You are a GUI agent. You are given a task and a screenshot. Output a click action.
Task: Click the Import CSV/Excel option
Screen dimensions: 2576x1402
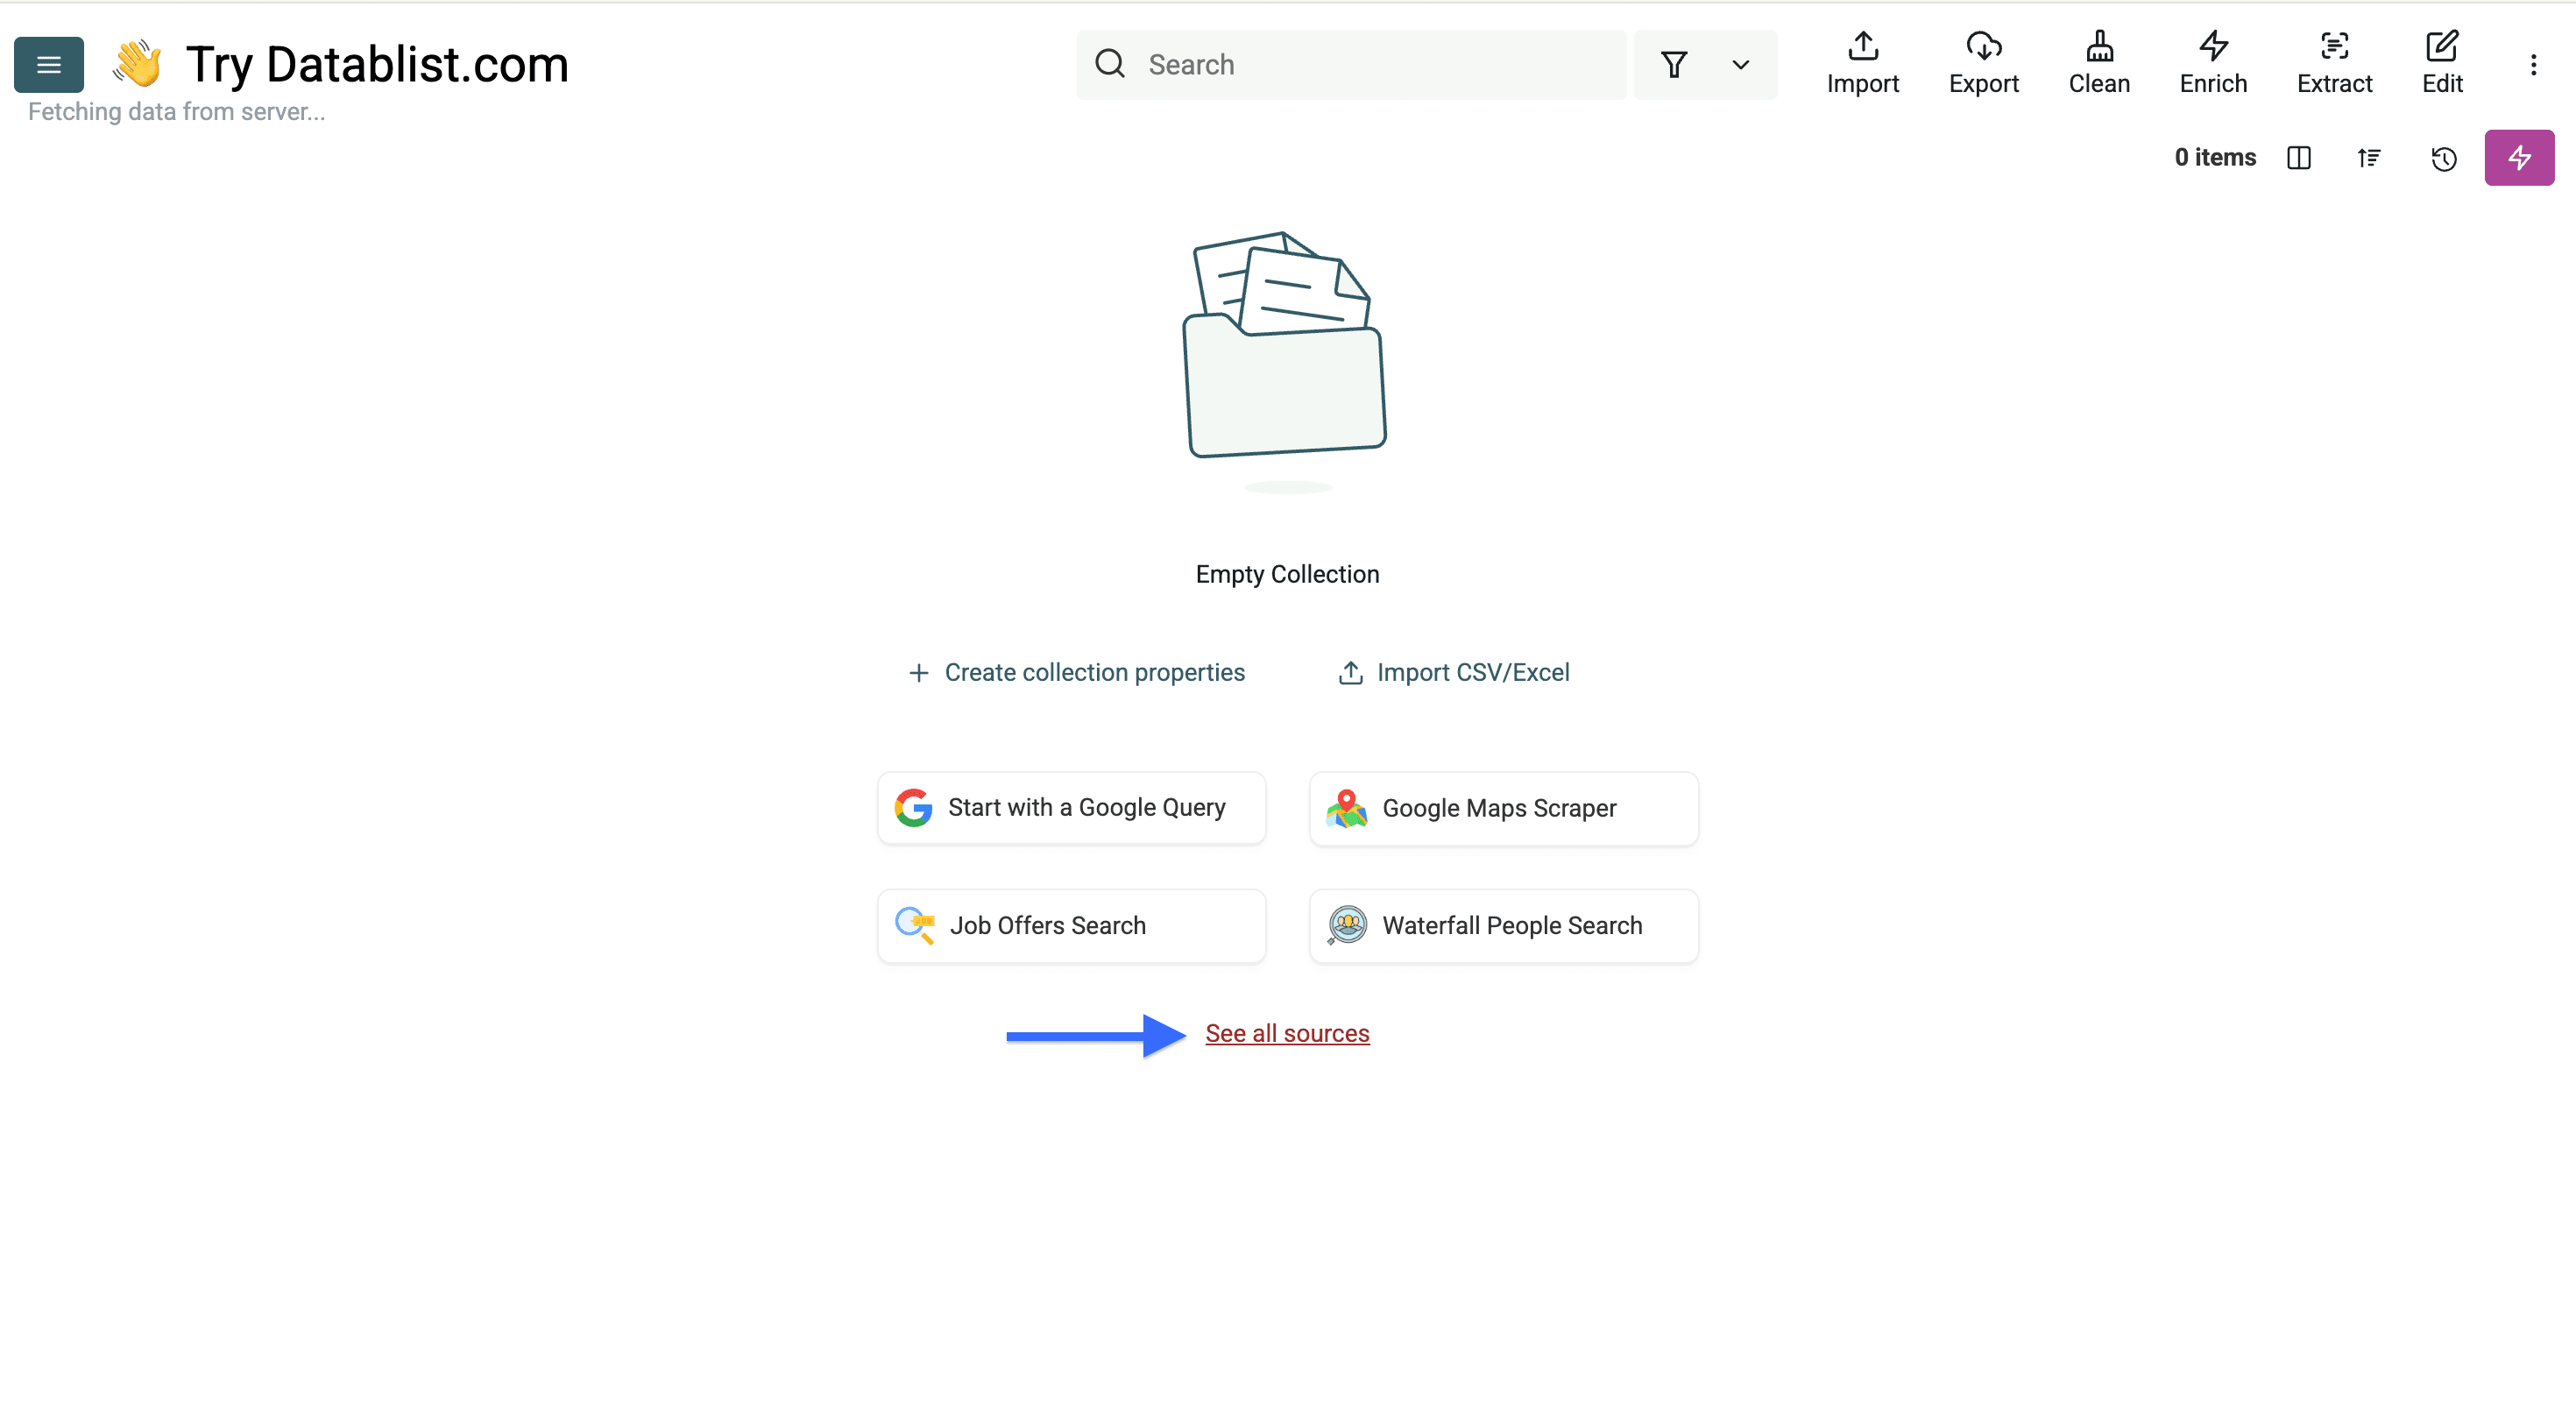pos(1453,672)
